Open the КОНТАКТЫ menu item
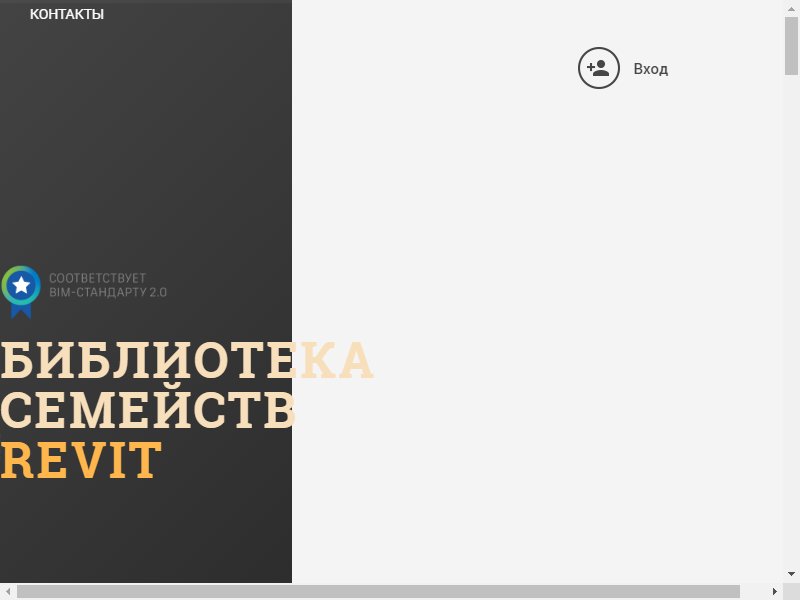 point(67,14)
